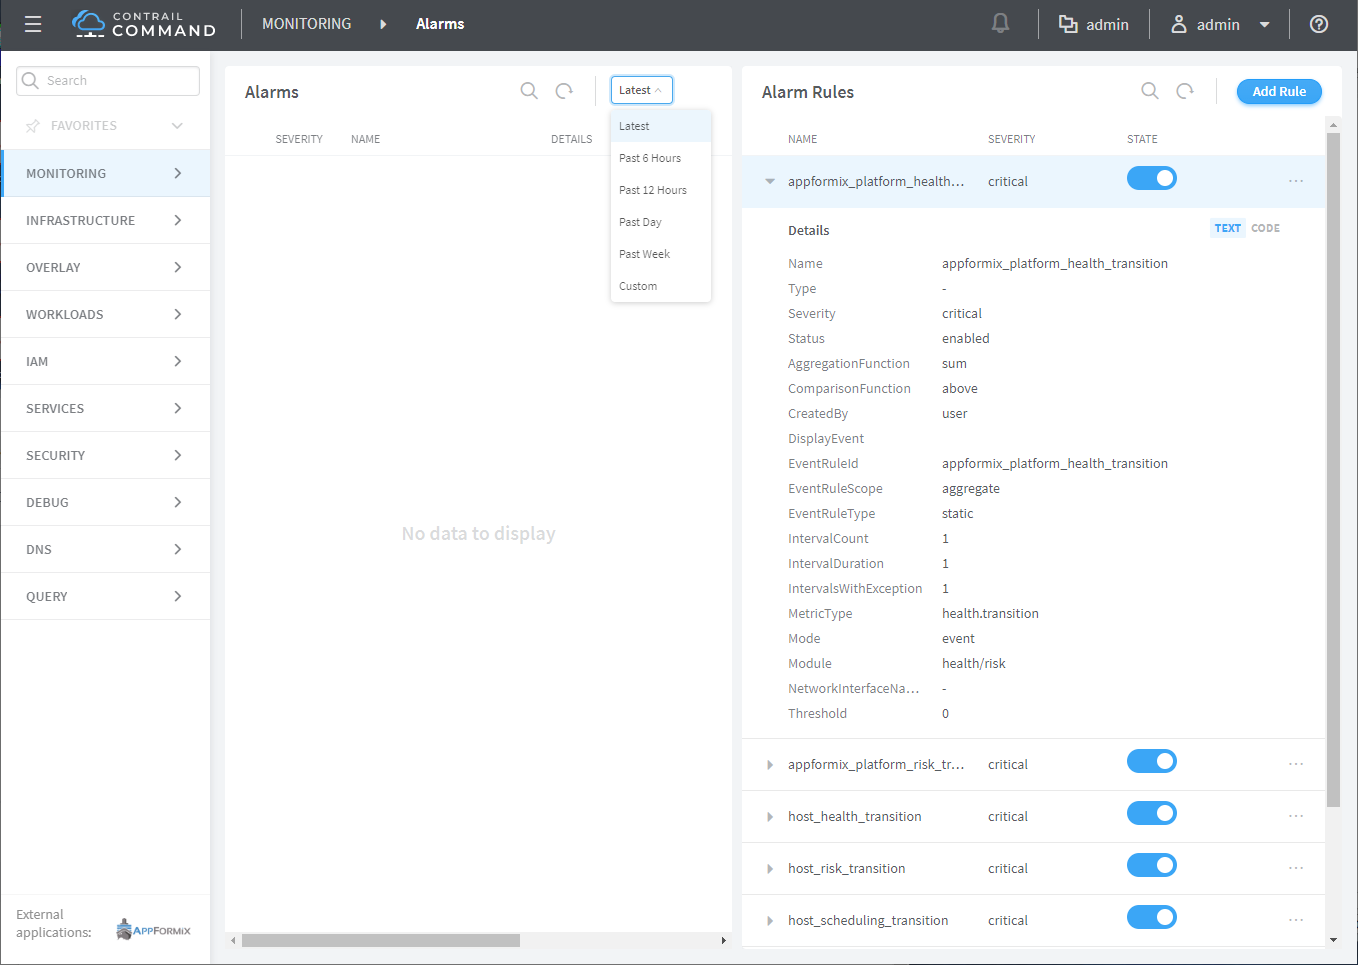Expand the OVERLAY menu chevron
Viewport: 1358px width, 965px height.
(178, 267)
